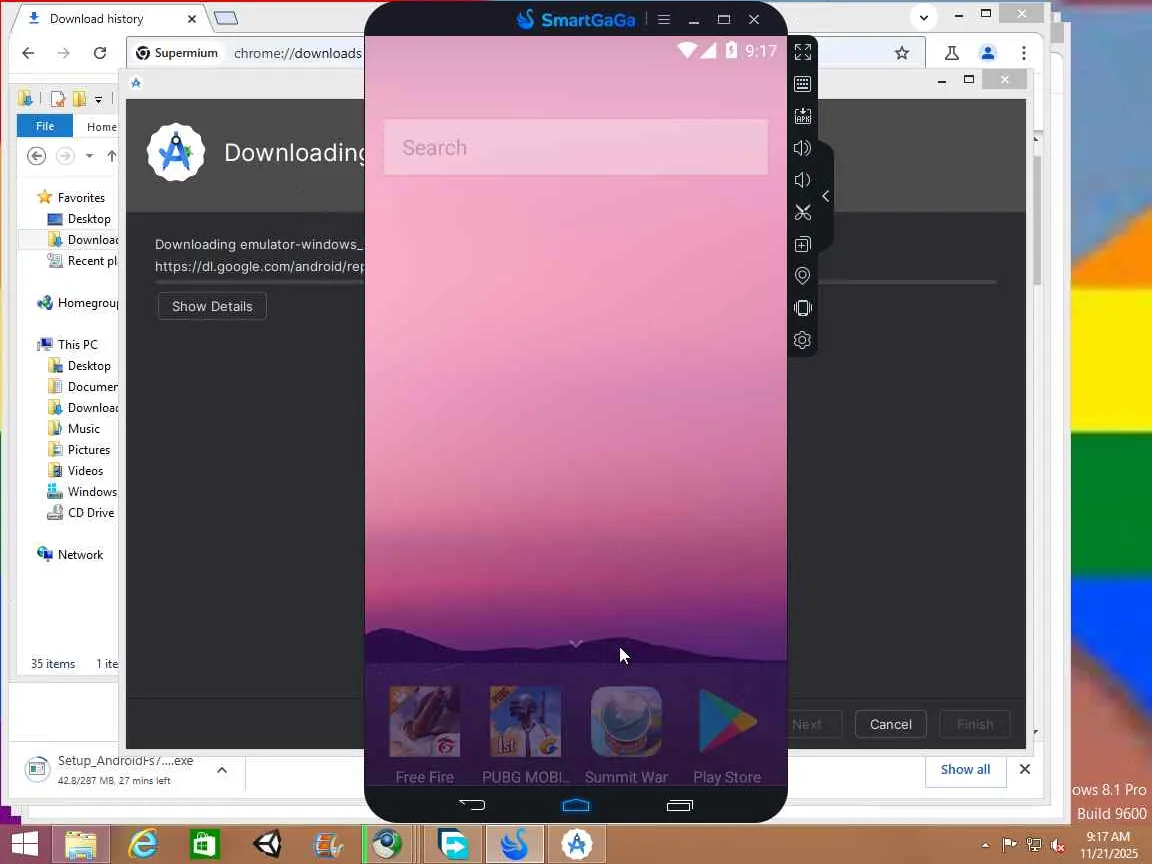1152x864 pixels.
Task: Bookmark this page with the star
Action: point(901,53)
